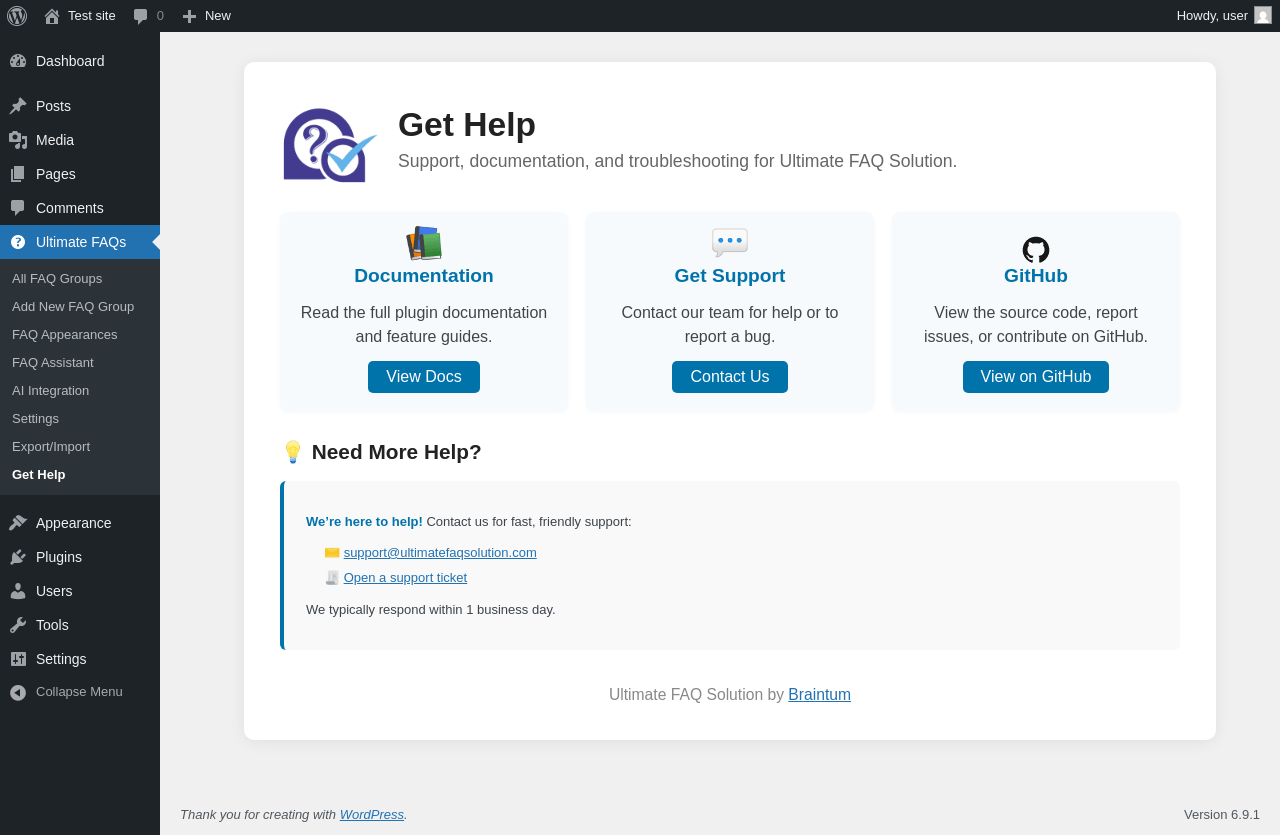Open the Test site home icon
The width and height of the screenshot is (1280, 835).
[52, 16]
